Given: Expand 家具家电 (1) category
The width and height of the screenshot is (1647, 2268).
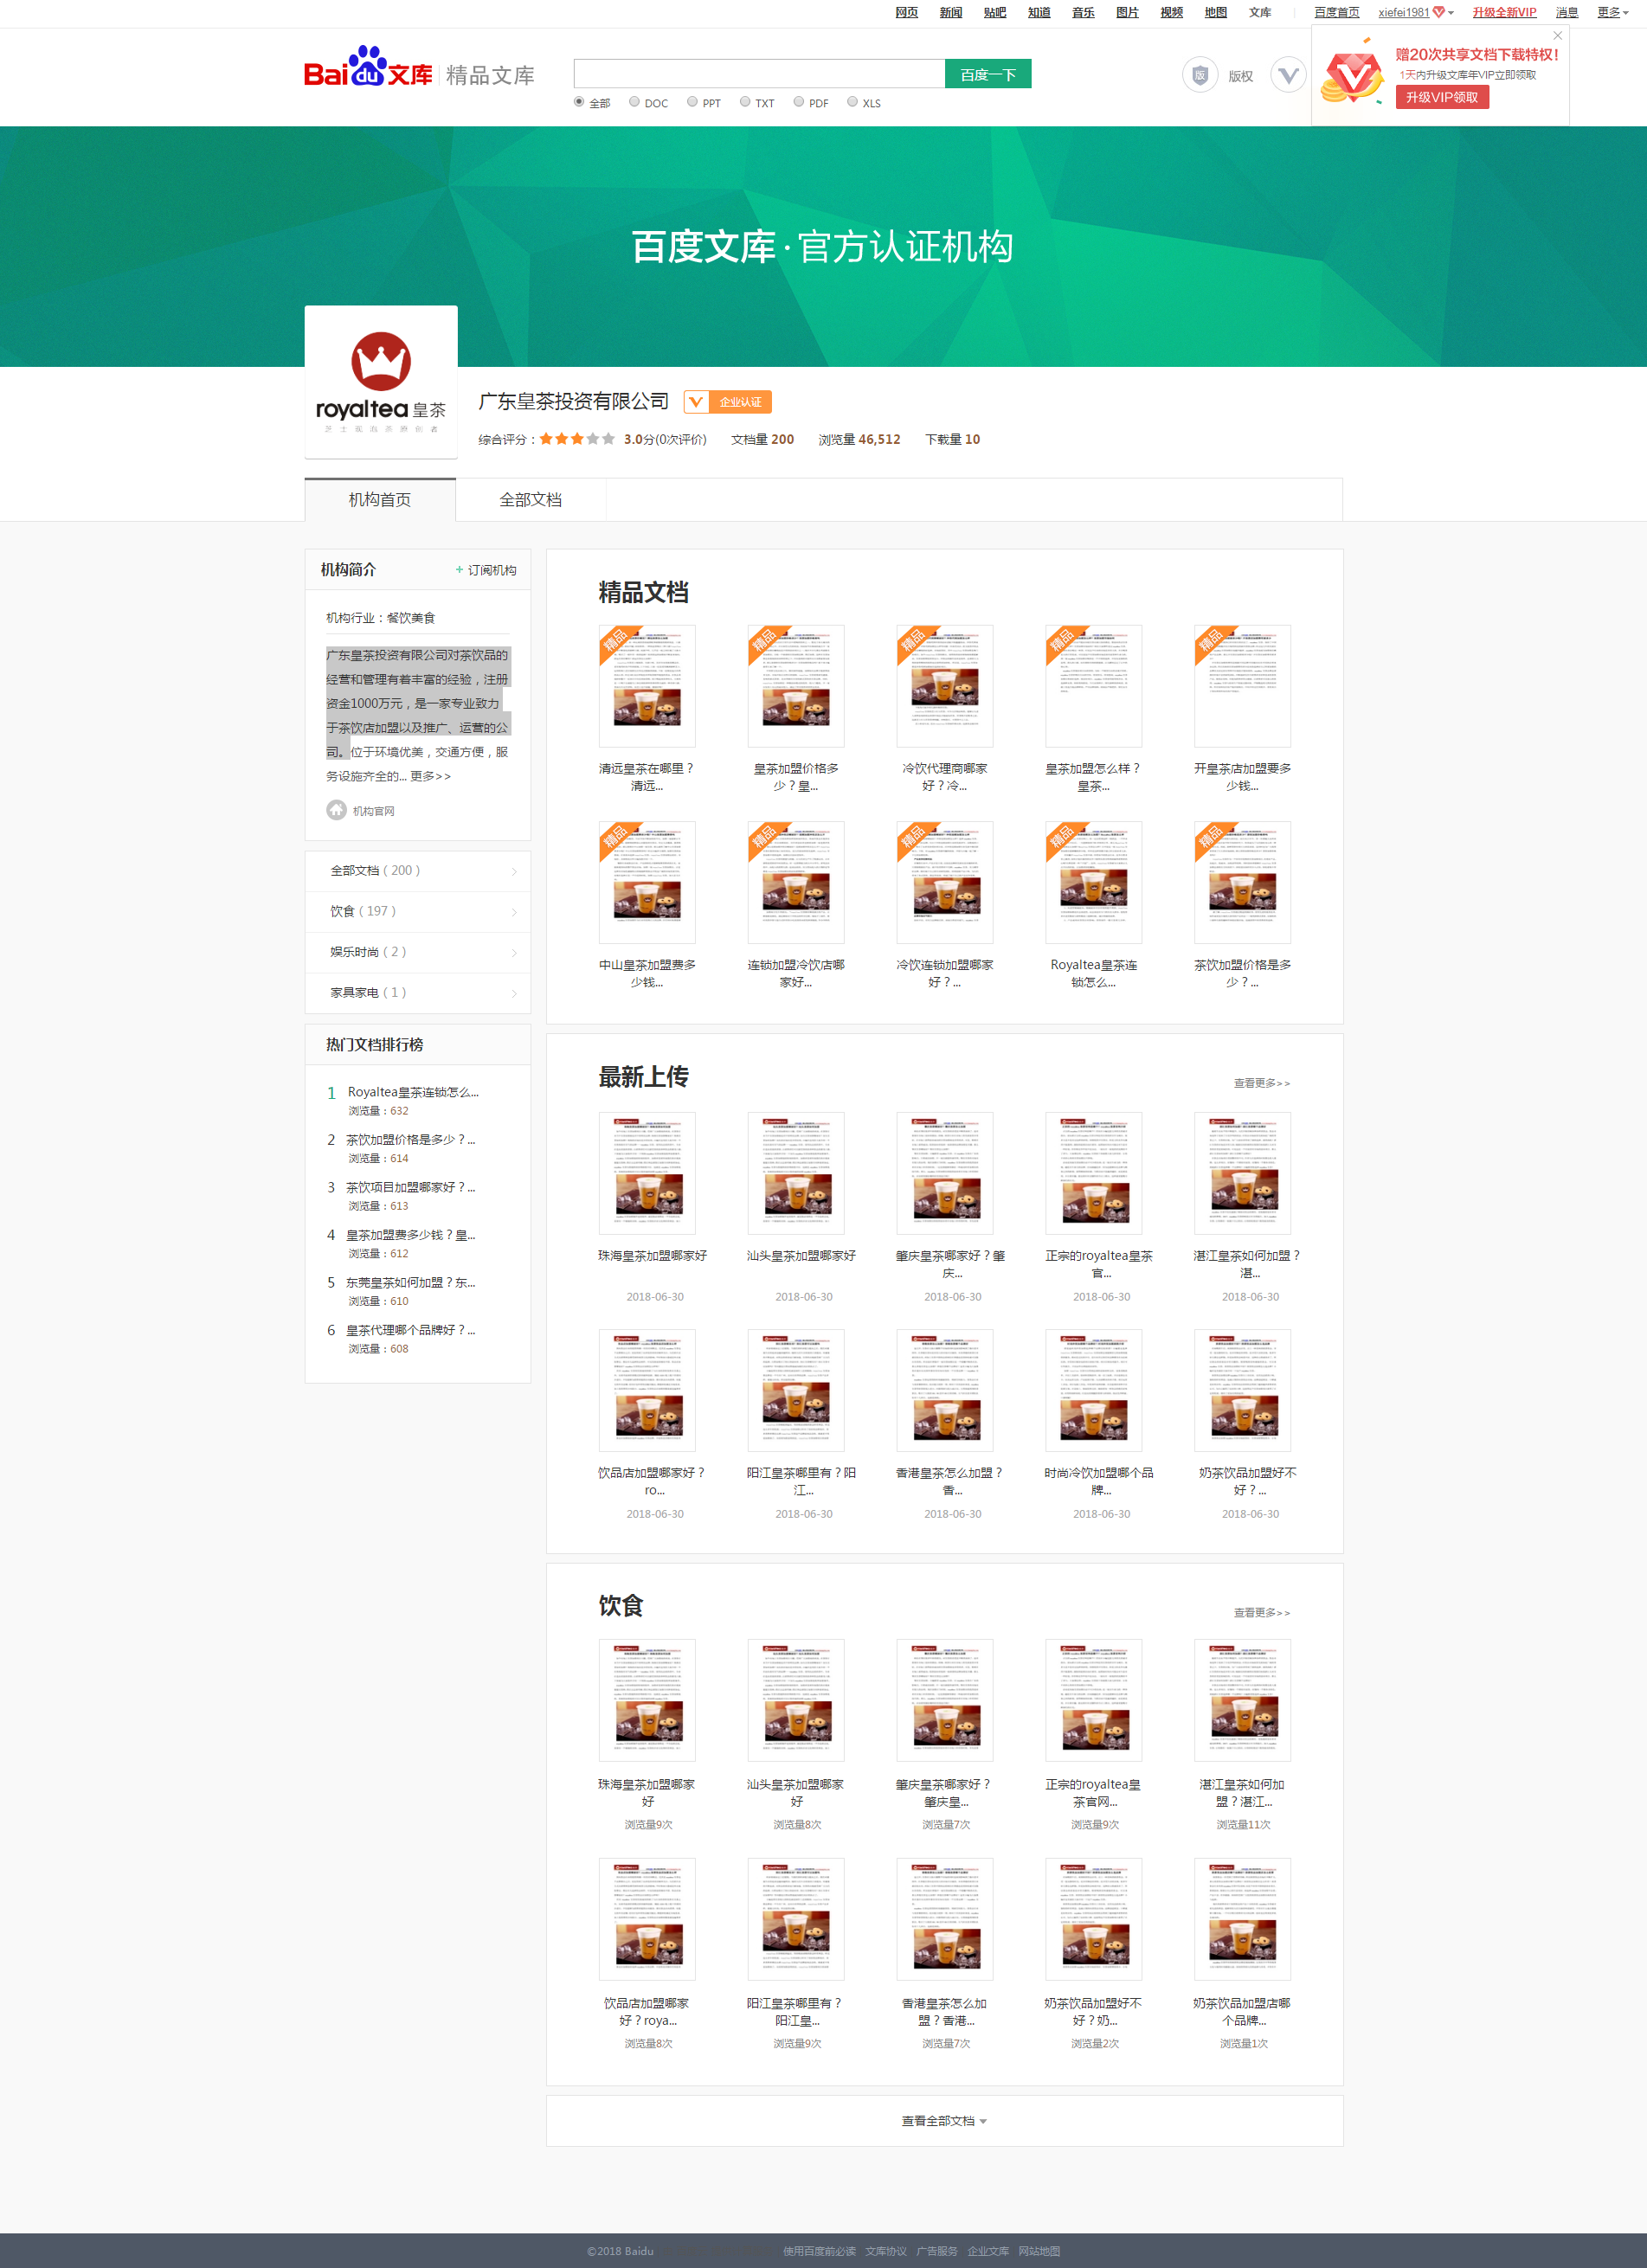Looking at the screenshot, I should 418,993.
